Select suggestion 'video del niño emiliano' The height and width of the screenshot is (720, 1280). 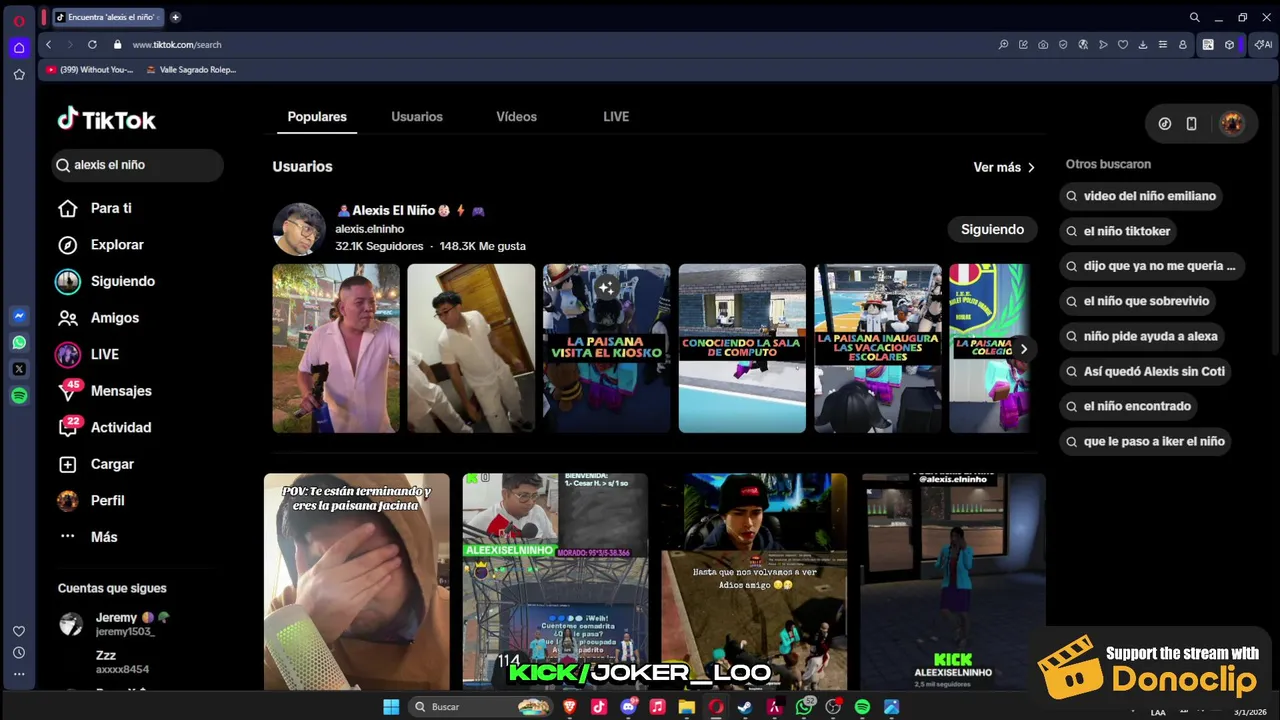[x=1141, y=196]
